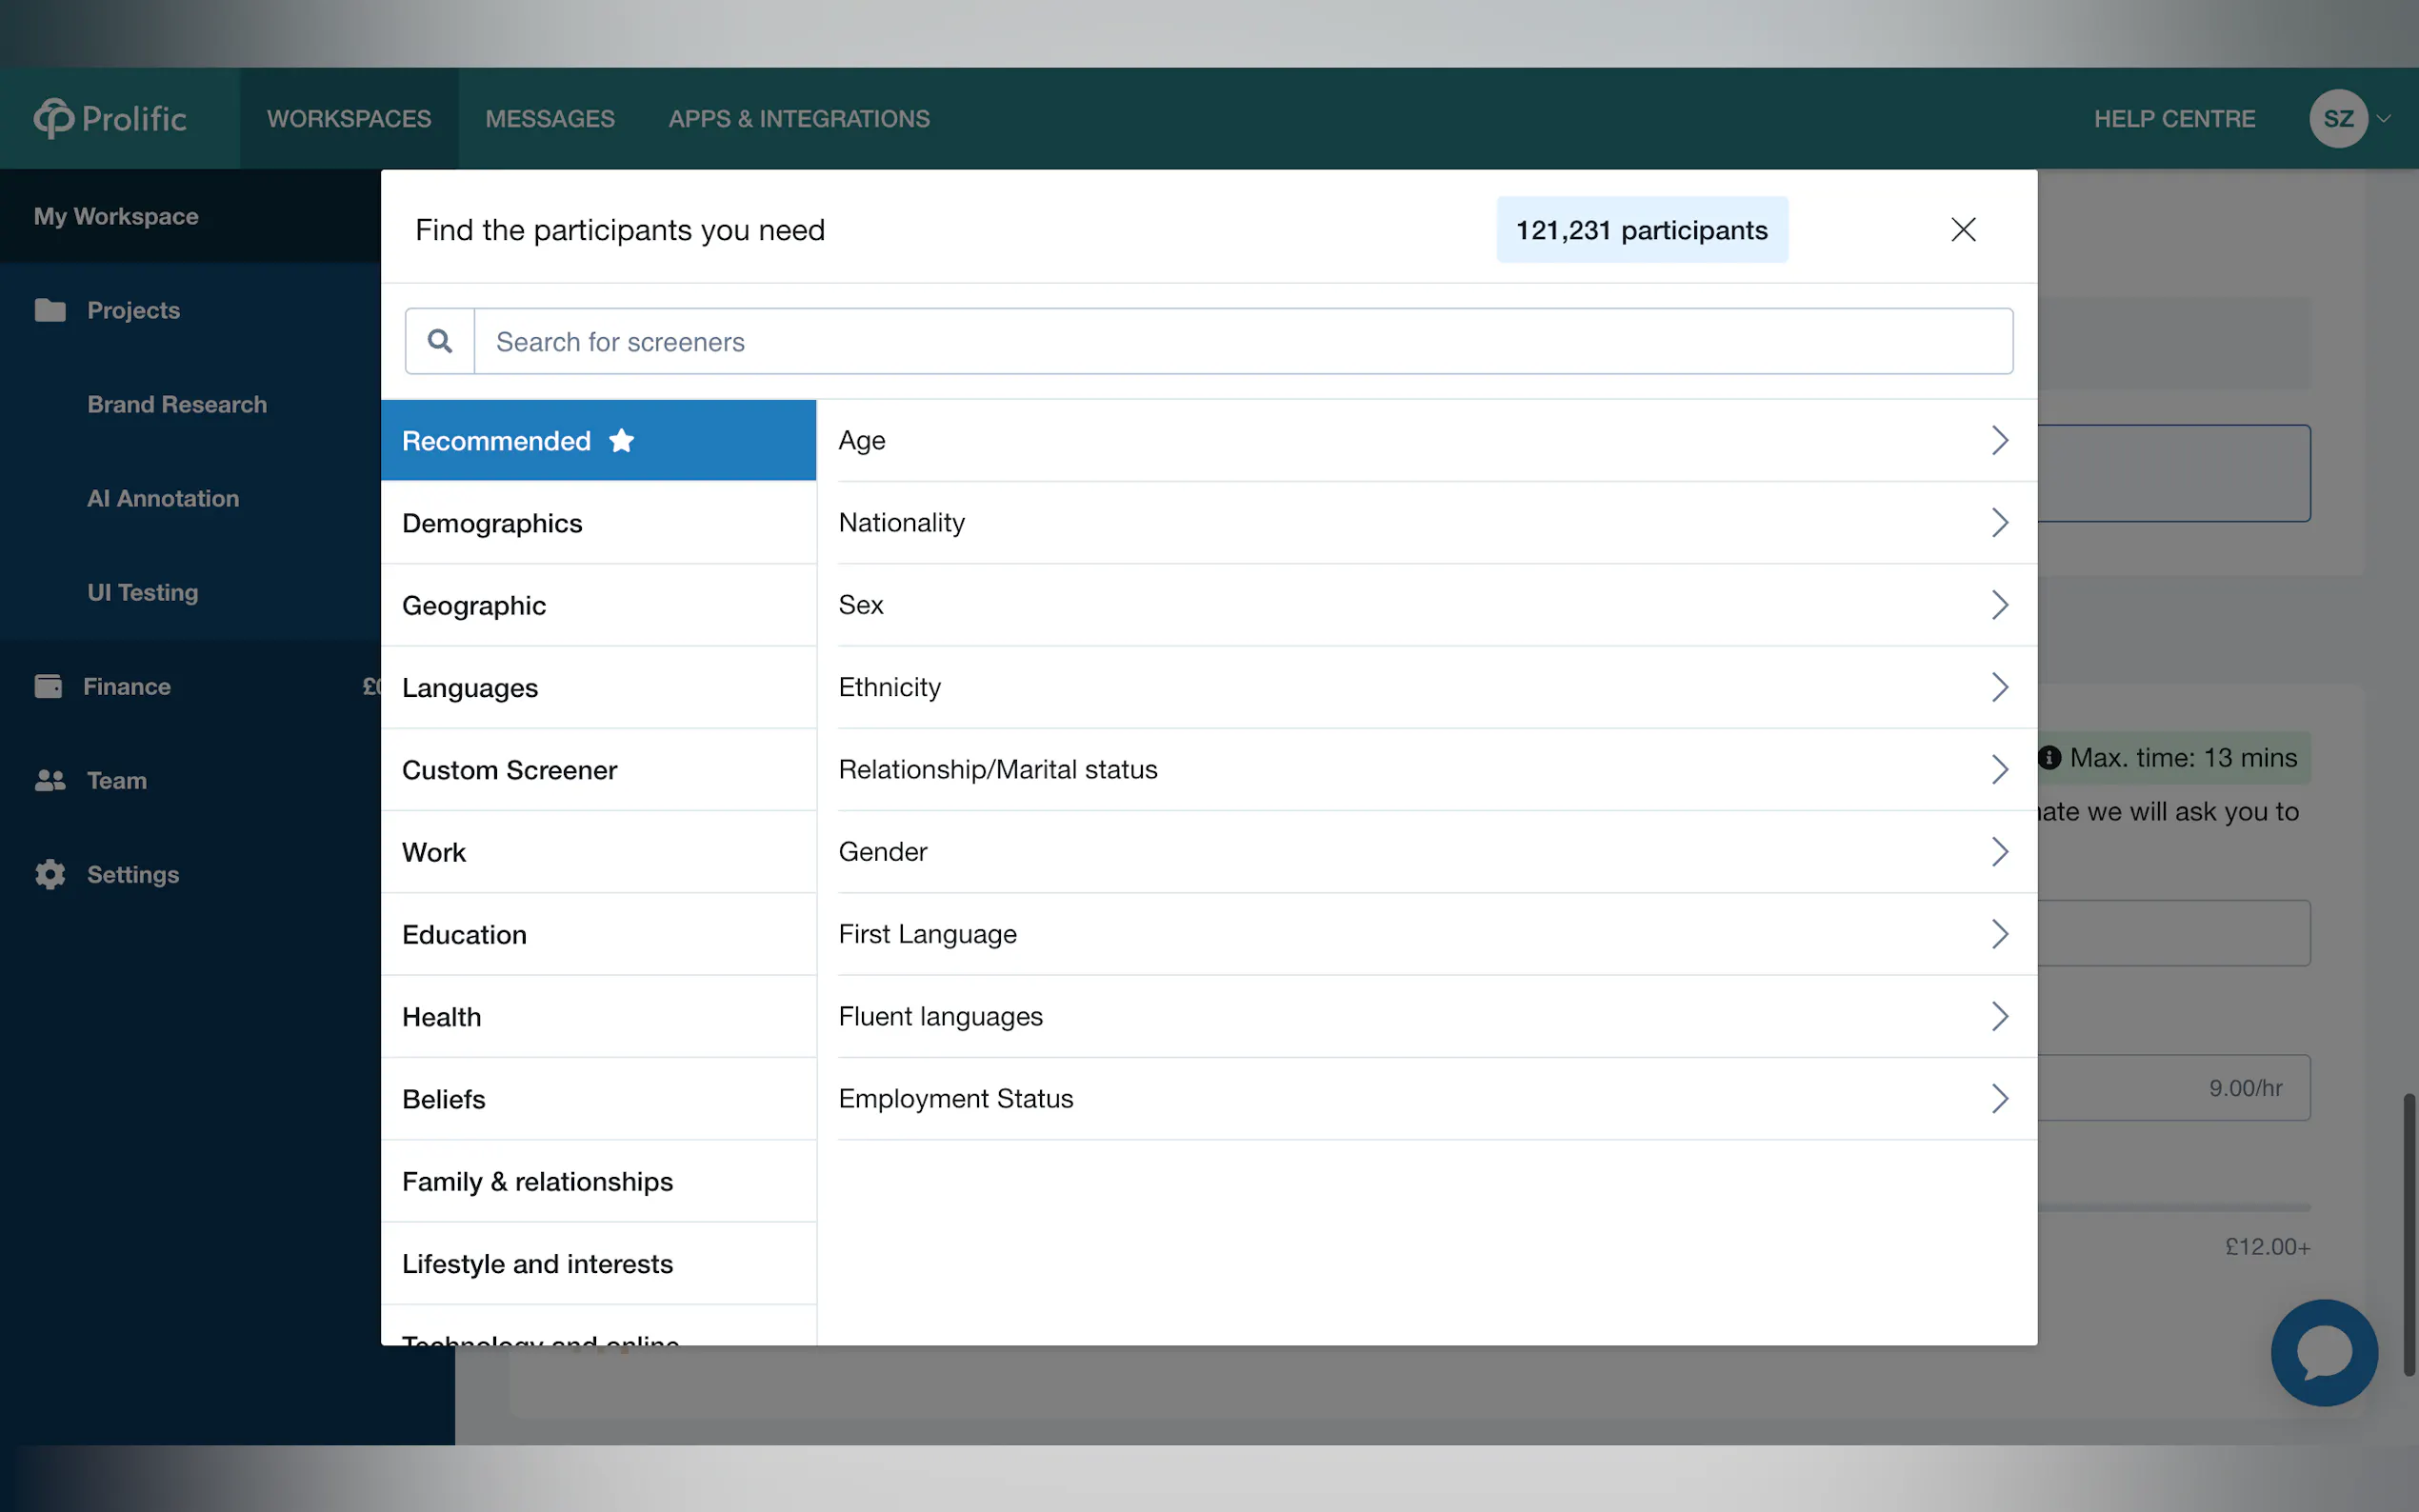Open the Brand Research project
The image size is (2419, 1512).
pyautogui.click(x=177, y=404)
